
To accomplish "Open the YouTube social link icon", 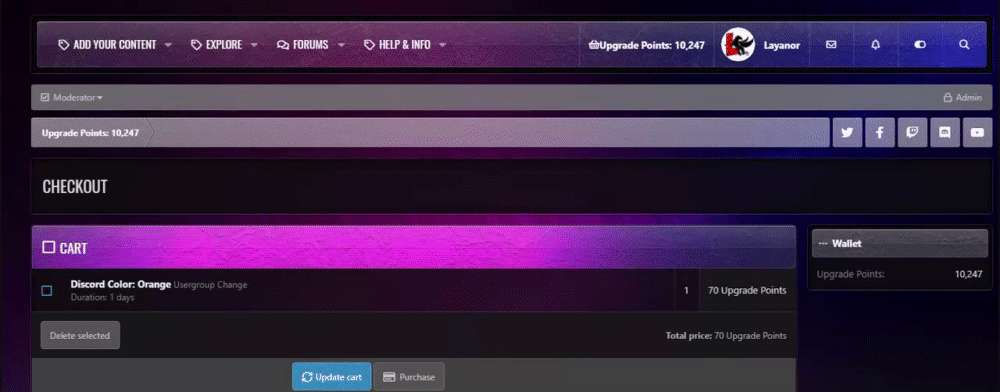I will click(977, 133).
